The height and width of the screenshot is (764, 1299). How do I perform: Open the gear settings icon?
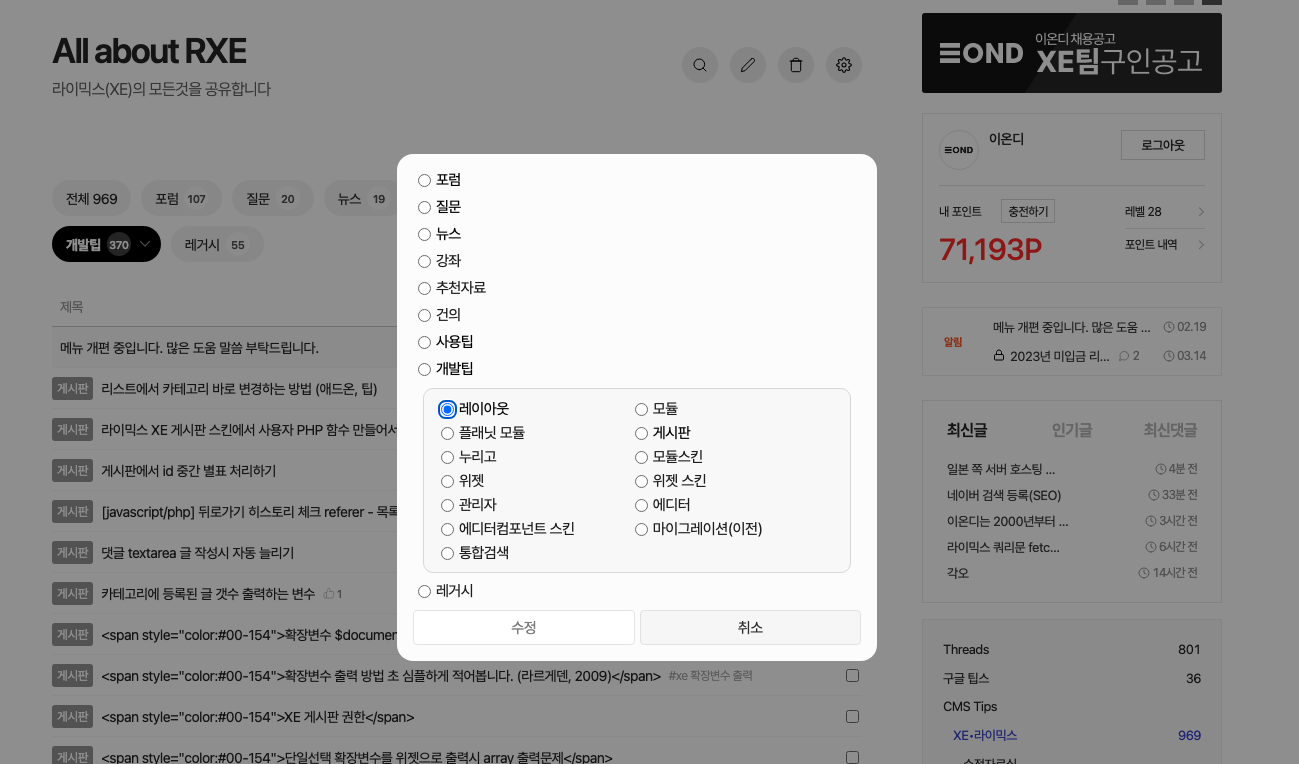tap(844, 65)
